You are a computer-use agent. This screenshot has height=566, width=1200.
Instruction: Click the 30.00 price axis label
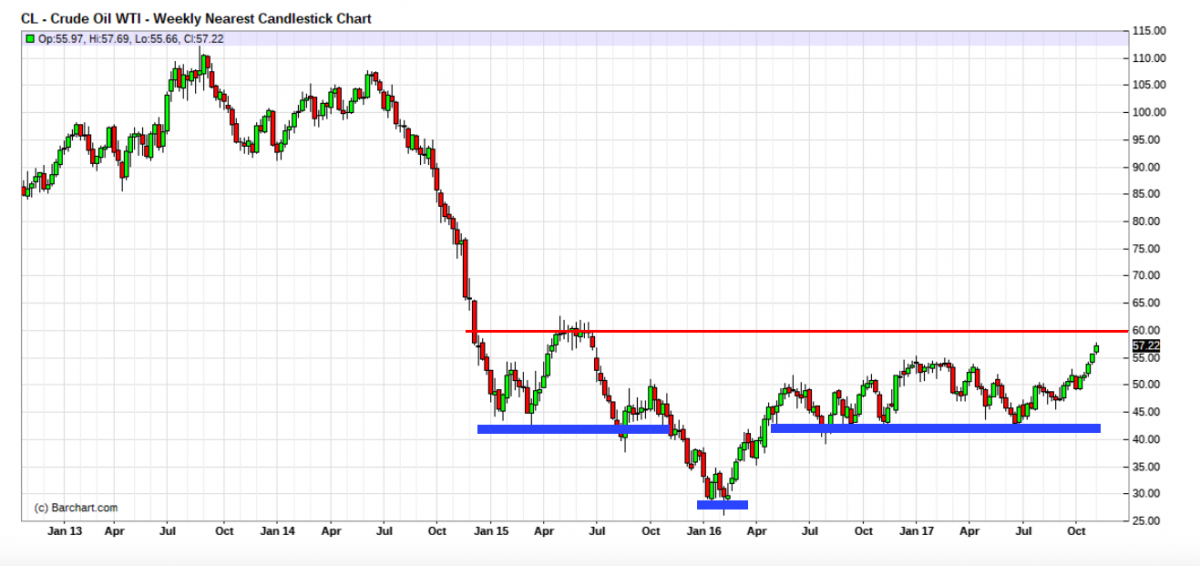tap(1146, 494)
